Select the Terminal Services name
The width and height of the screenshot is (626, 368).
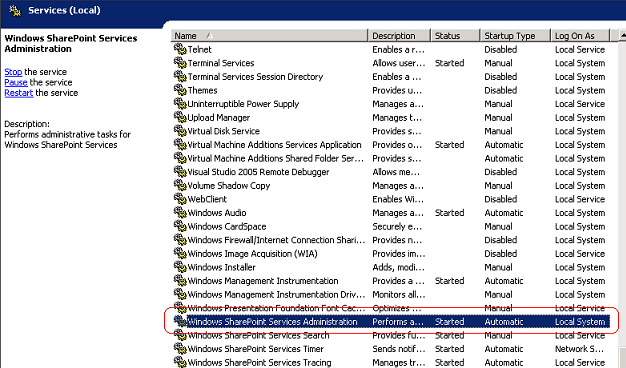click(221, 63)
